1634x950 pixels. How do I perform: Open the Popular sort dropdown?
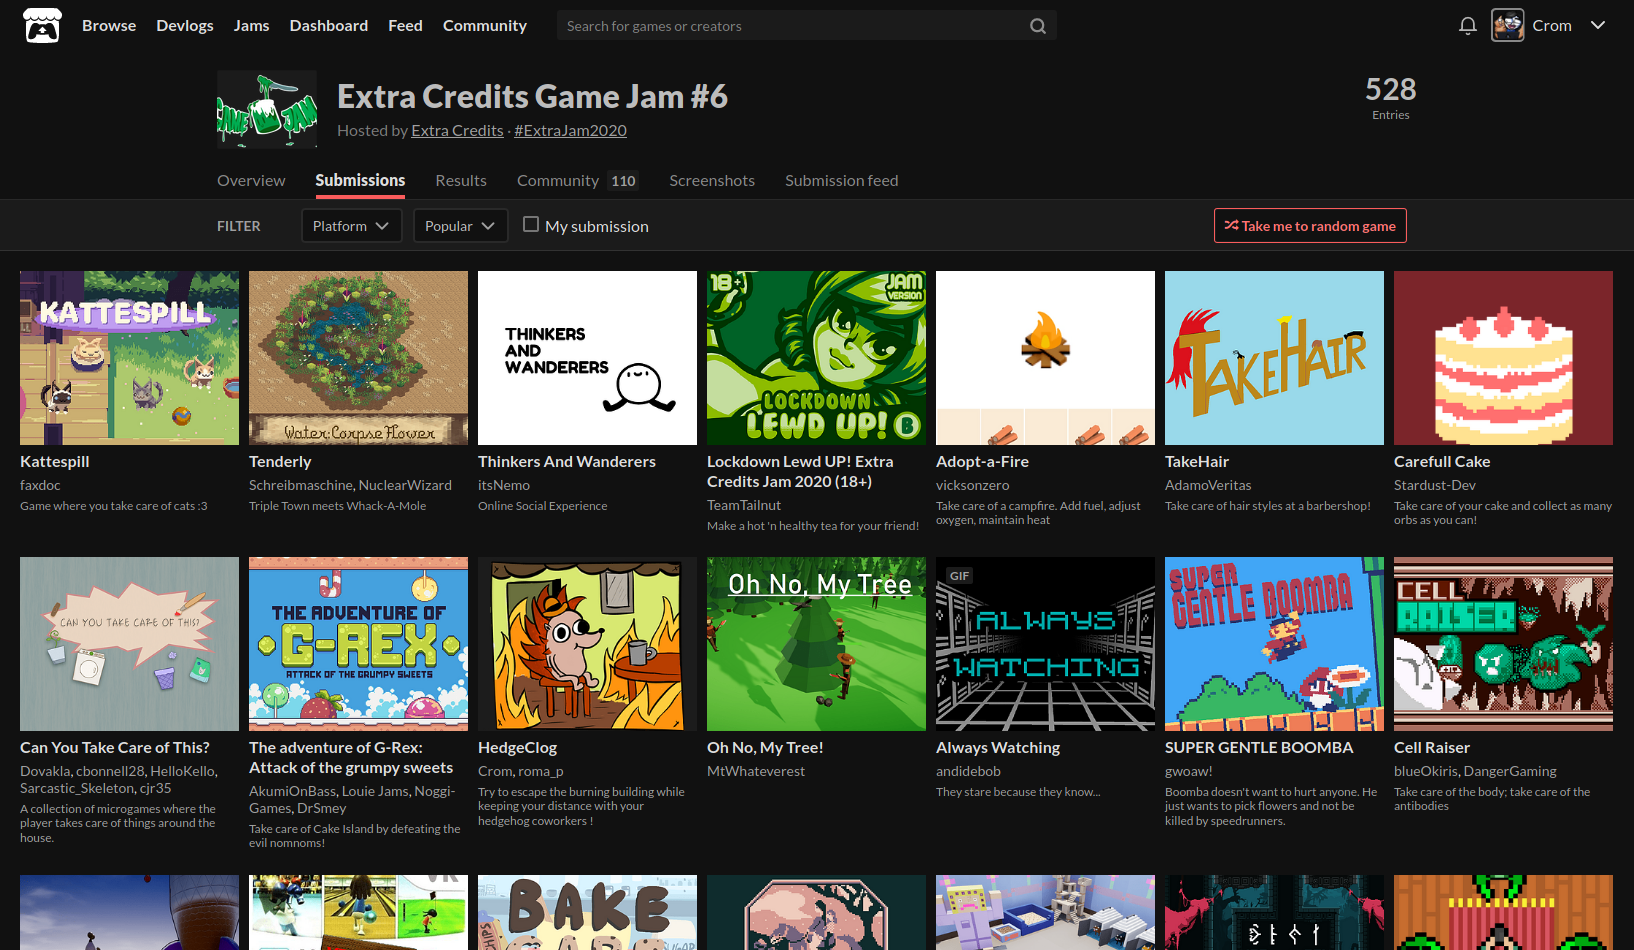point(461,226)
